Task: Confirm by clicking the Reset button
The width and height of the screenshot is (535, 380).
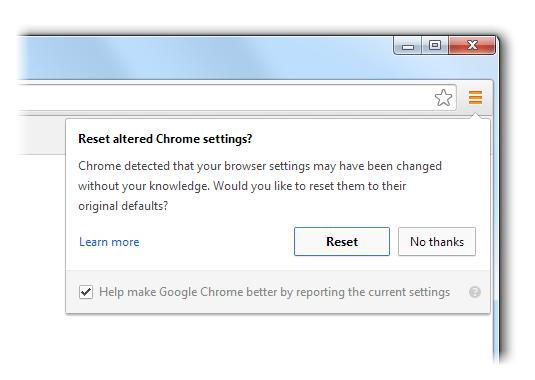Action: [342, 242]
